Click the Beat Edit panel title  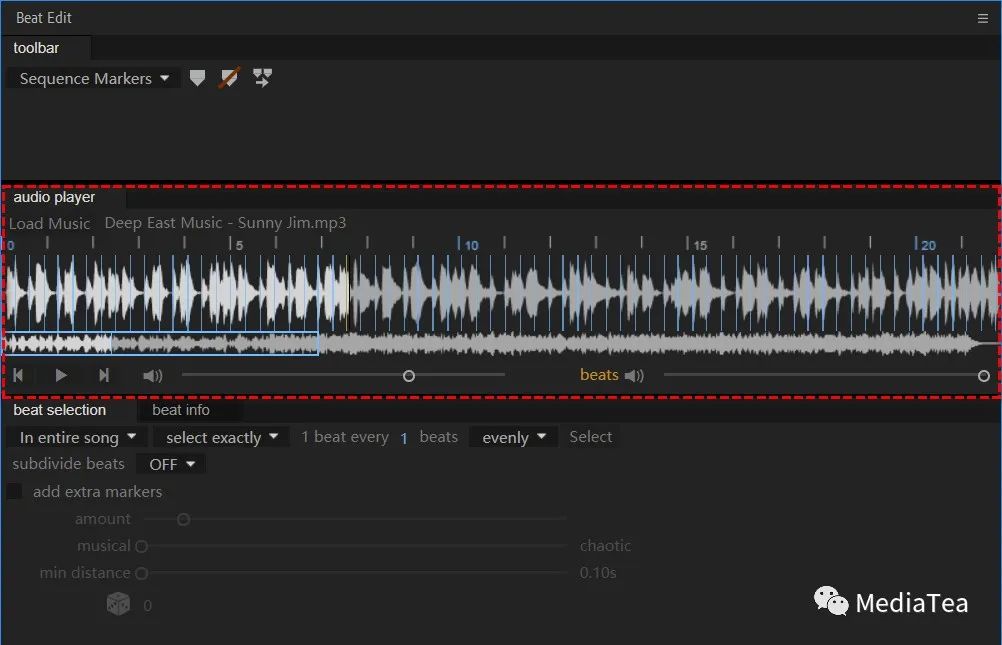(x=43, y=18)
